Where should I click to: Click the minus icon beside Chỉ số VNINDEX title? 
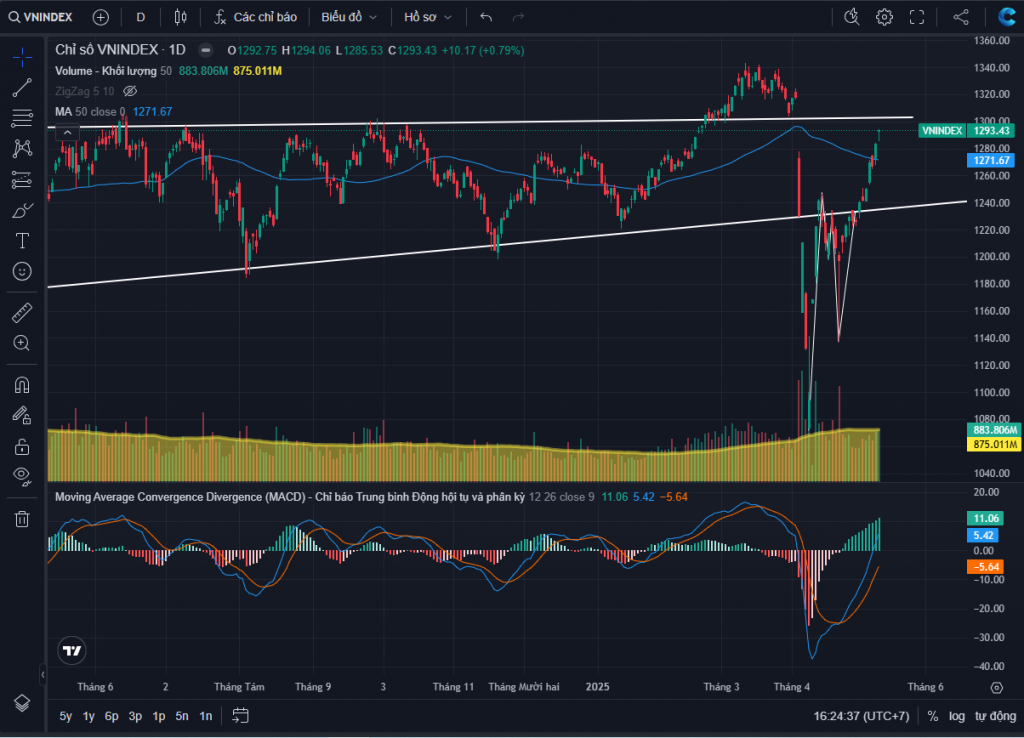206,50
